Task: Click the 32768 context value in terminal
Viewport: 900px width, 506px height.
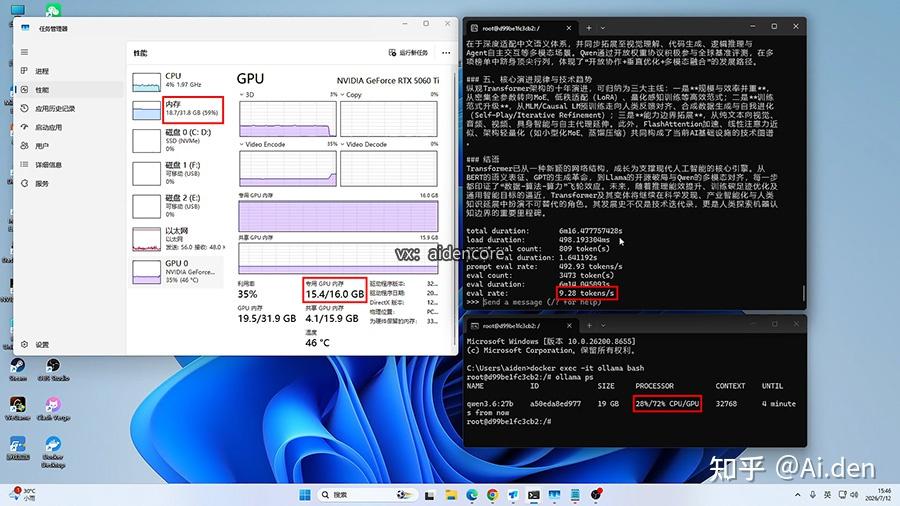Action: click(726, 404)
